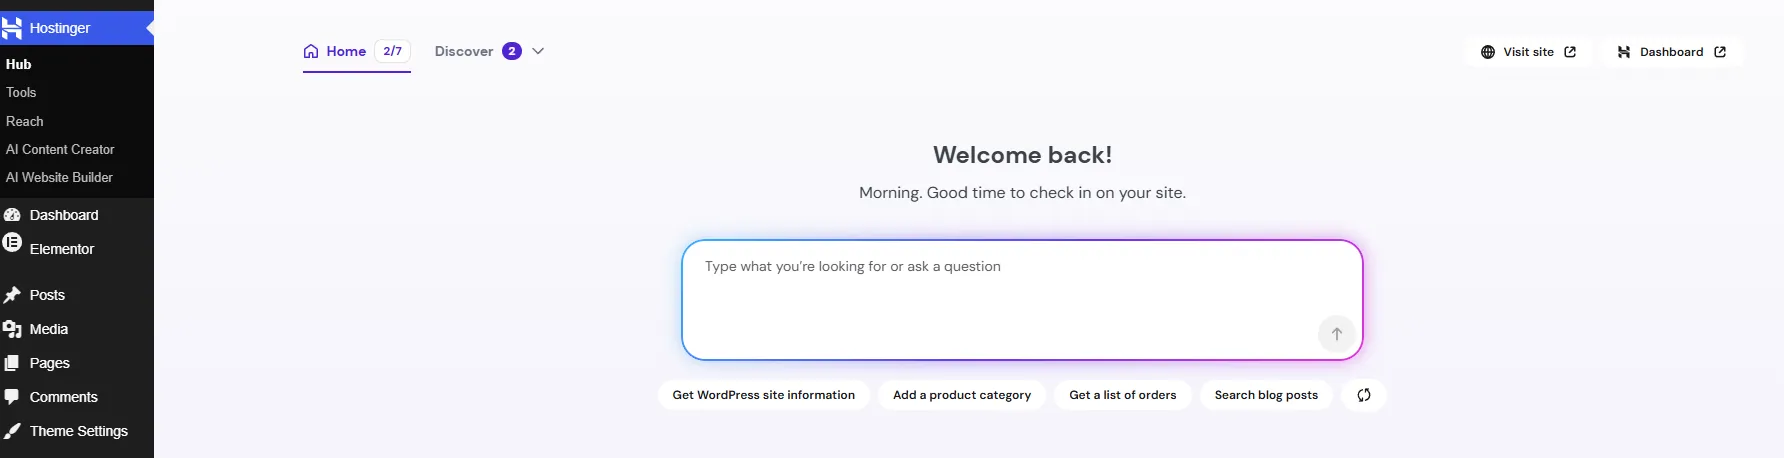Viewport: 1784px width, 458px height.
Task: Click the Elementor icon in sidebar
Action: click(12, 242)
